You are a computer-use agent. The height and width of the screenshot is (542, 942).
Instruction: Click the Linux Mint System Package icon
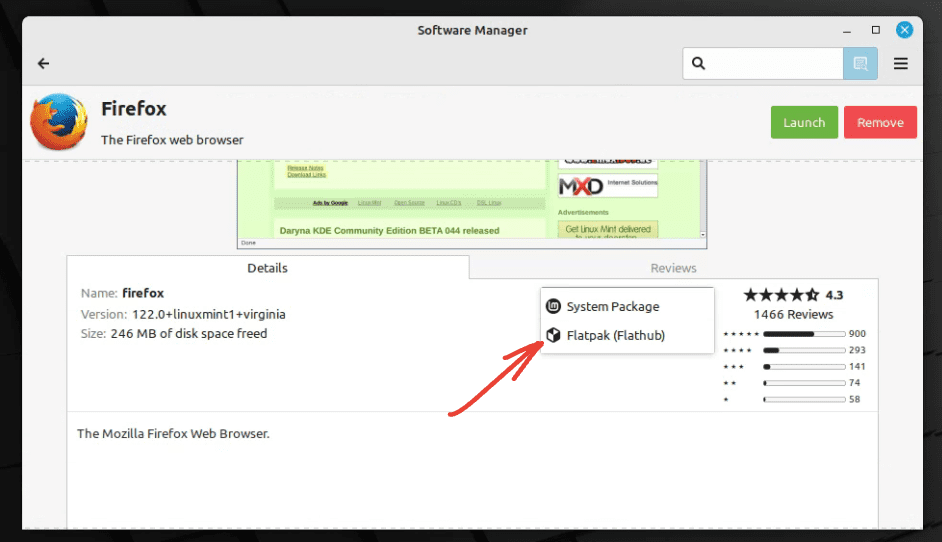click(553, 306)
